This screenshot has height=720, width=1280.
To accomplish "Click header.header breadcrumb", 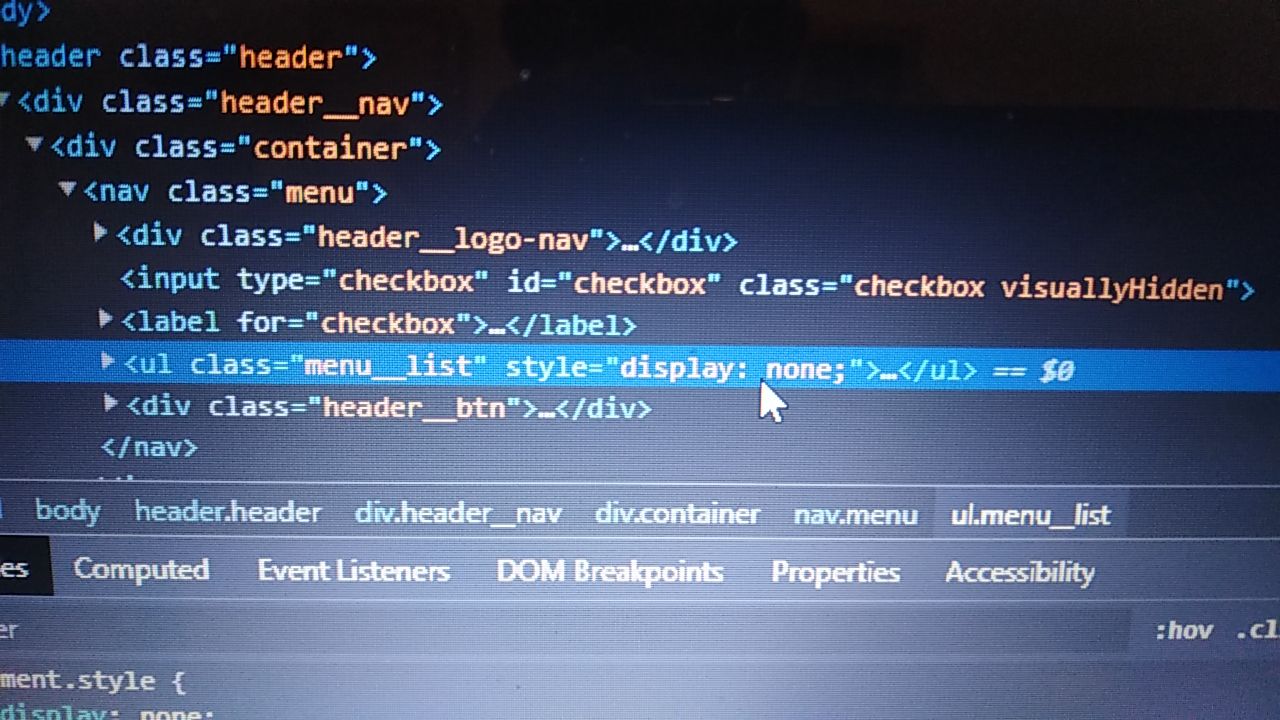I will 228,513.
